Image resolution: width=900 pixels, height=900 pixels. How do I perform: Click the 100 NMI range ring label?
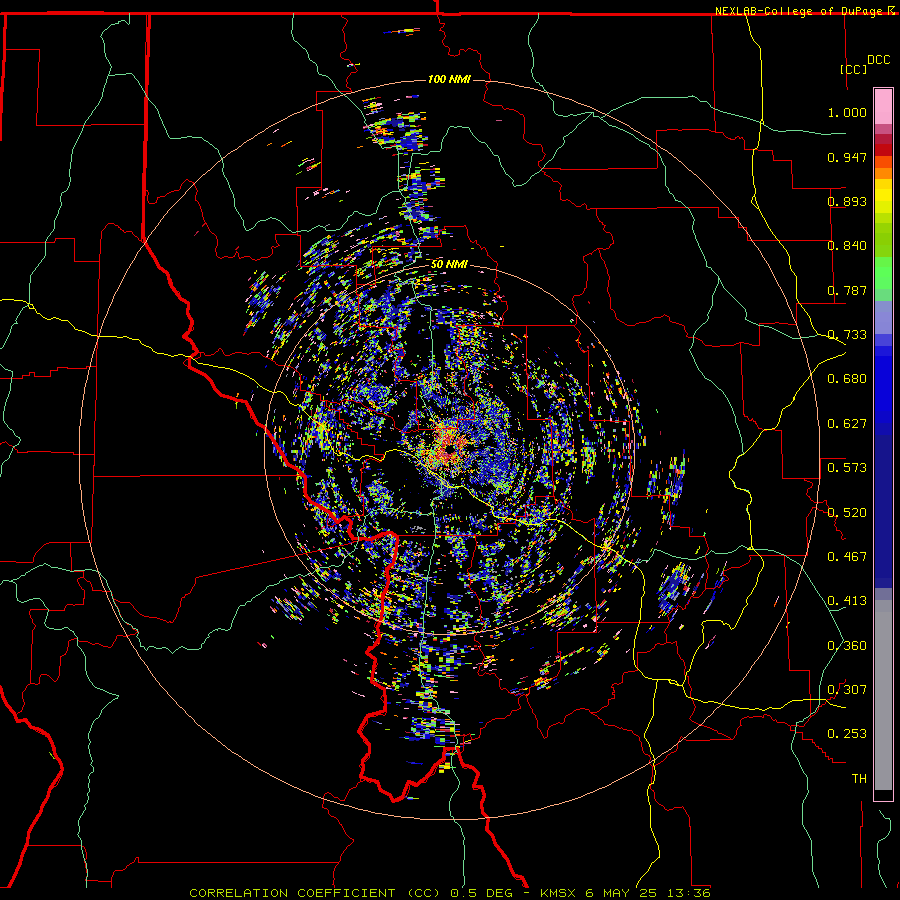[x=449, y=79]
